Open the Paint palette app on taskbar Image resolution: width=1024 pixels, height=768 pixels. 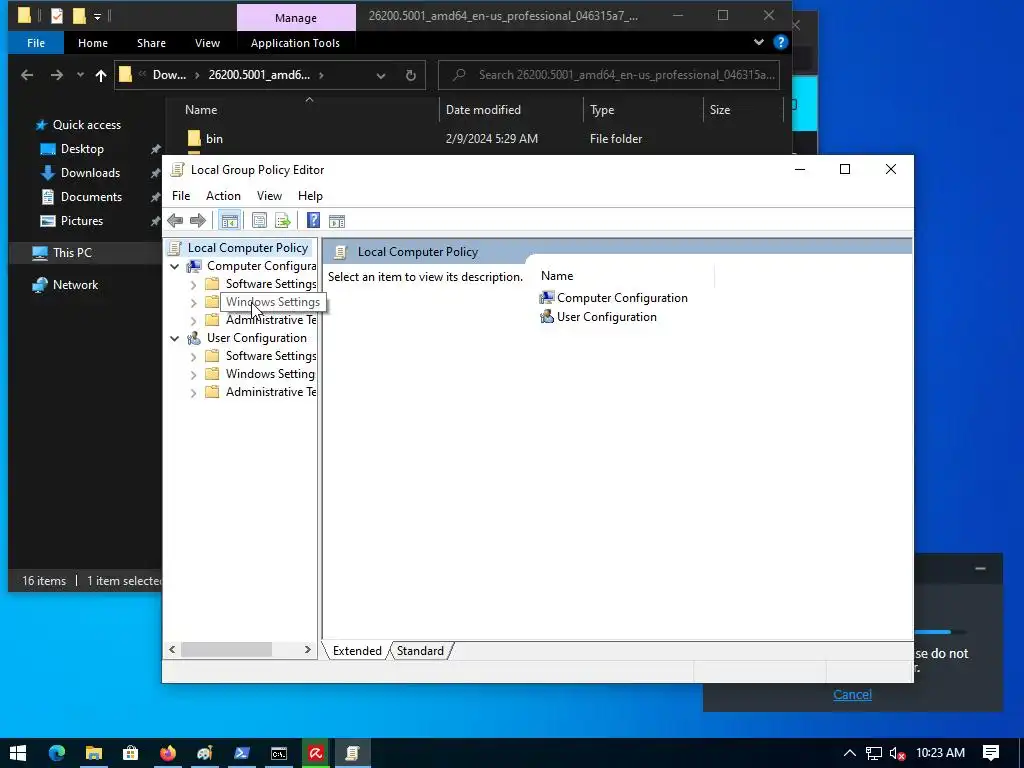(204, 753)
